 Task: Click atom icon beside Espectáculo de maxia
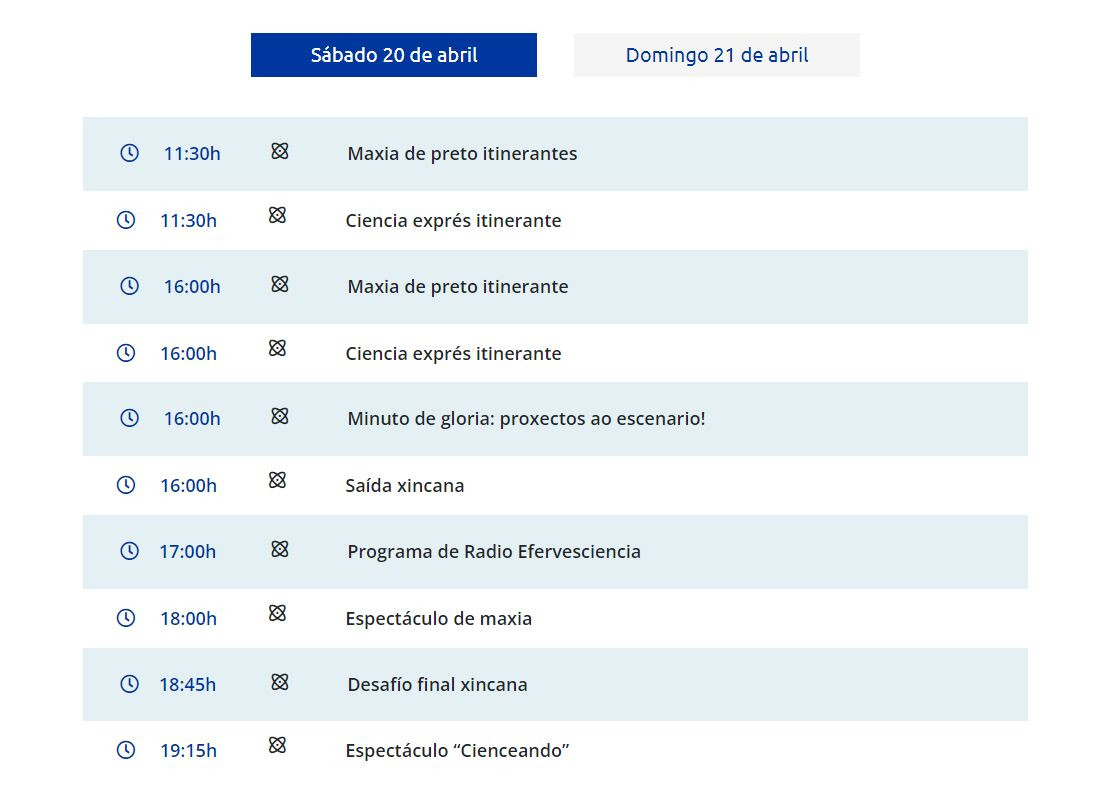click(277, 614)
